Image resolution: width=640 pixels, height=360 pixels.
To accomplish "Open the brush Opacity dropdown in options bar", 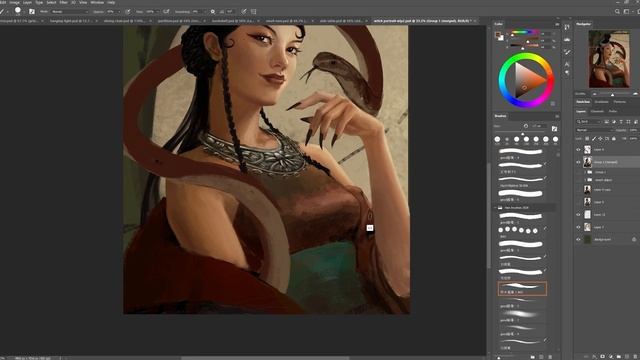I will [x=119, y=11].
